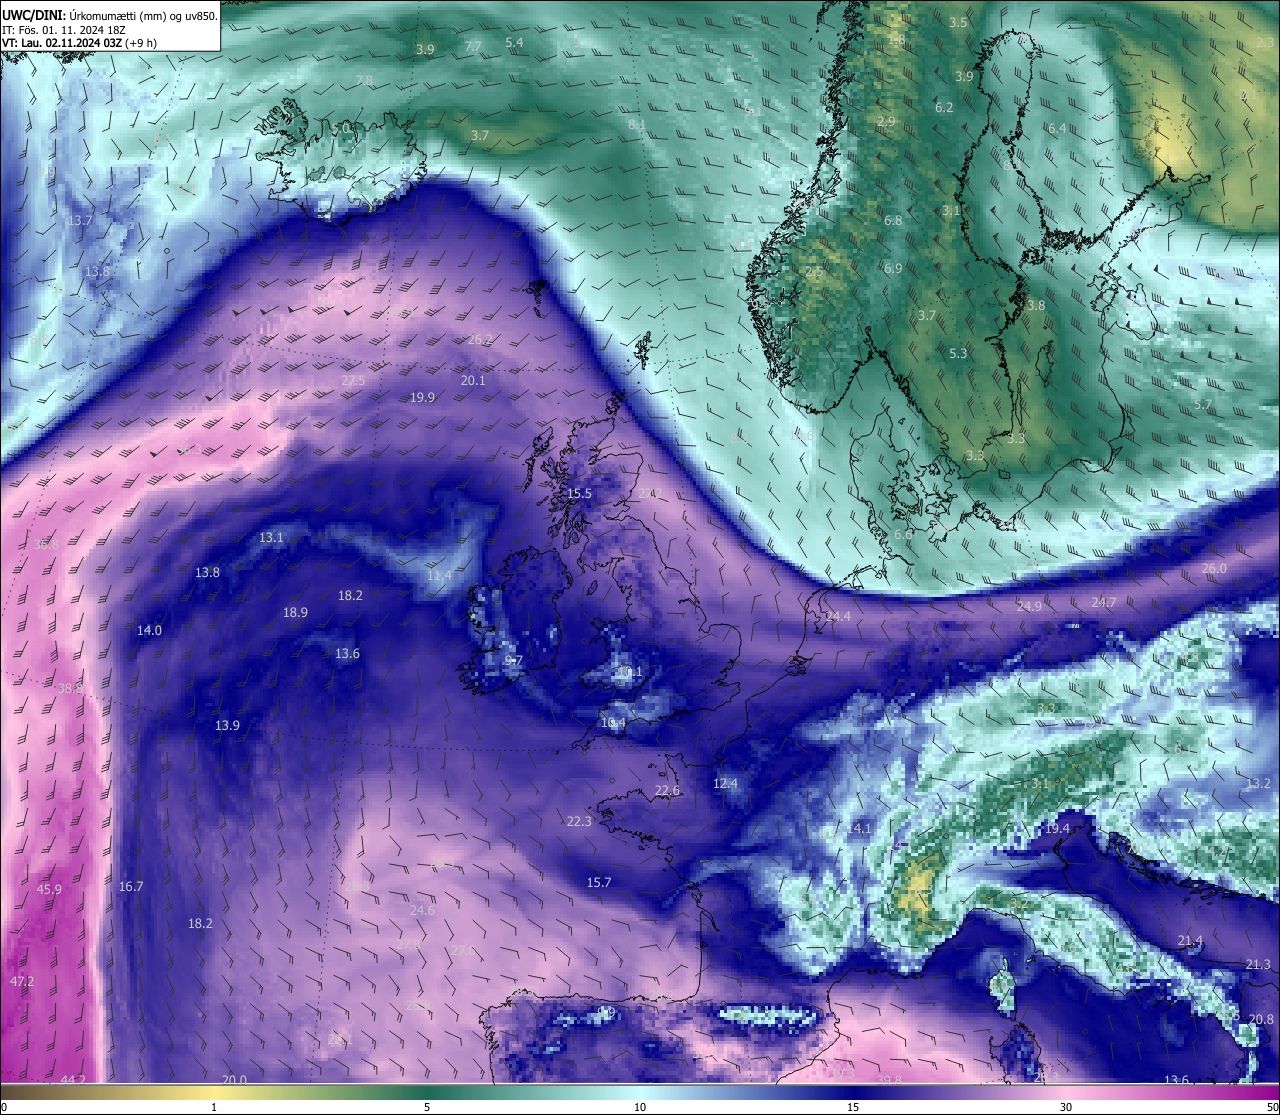This screenshot has height=1115, width=1280.
Task: Click the 18.9 value on the map
Action: [295, 613]
